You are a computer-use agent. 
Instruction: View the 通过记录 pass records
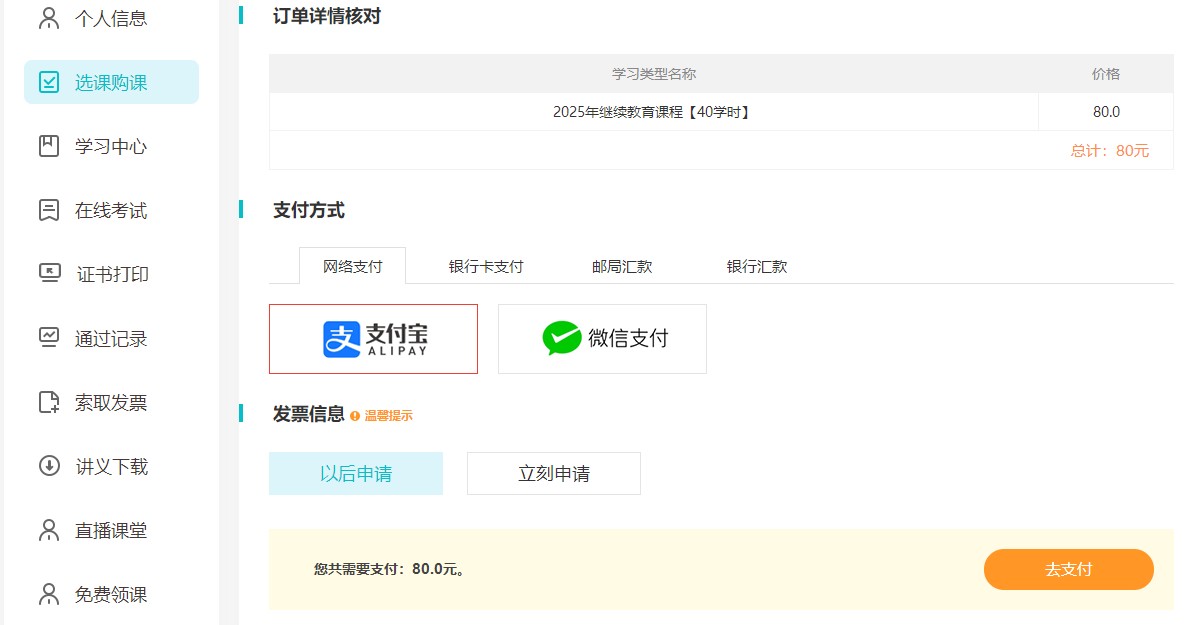tap(112, 338)
